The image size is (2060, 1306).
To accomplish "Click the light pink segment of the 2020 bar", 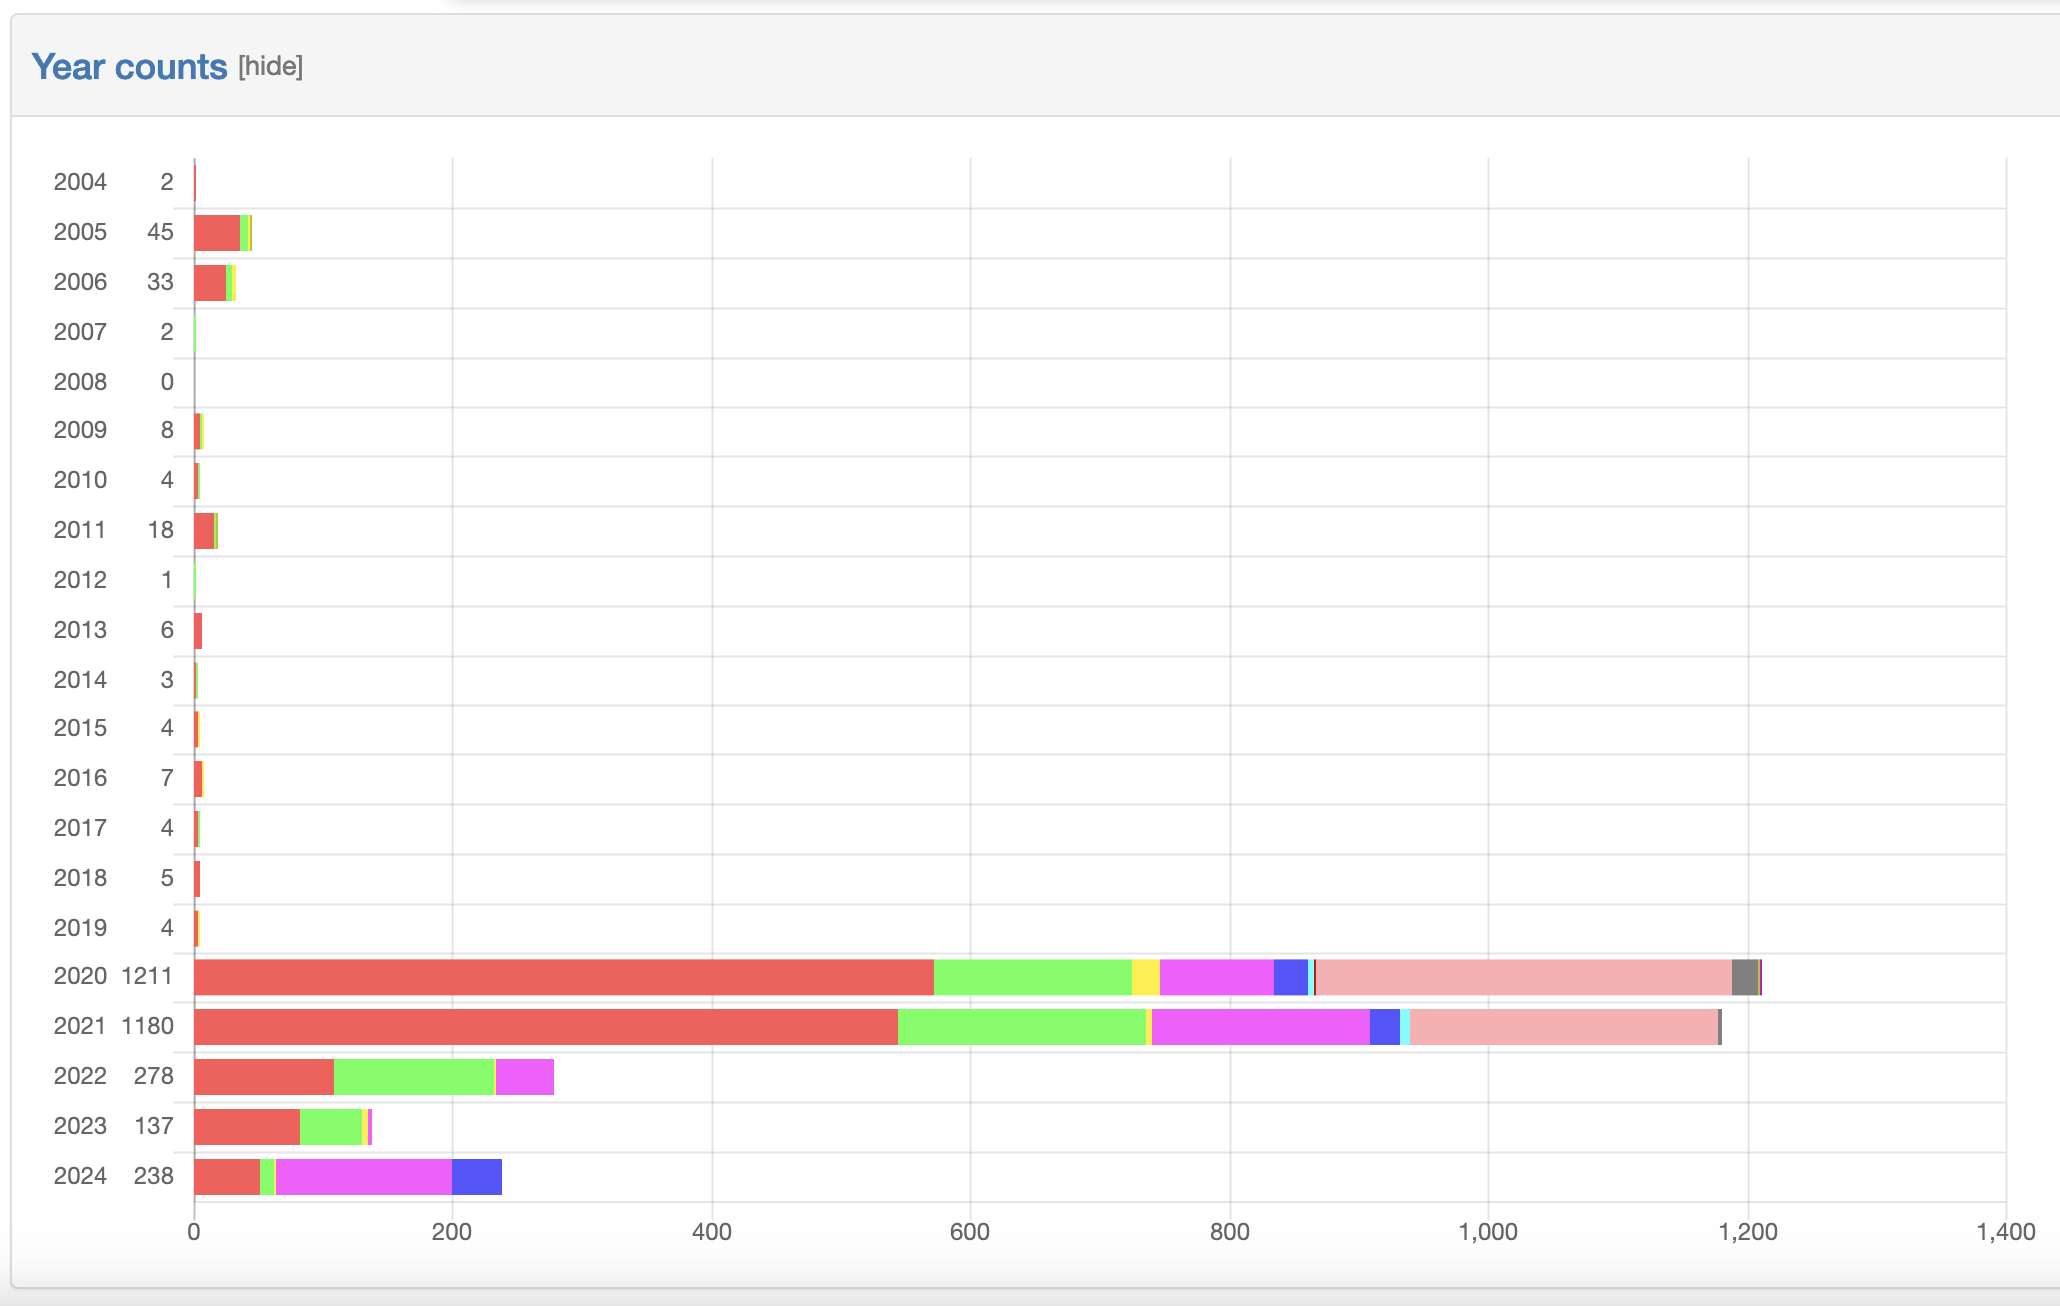I will (x=1524, y=977).
